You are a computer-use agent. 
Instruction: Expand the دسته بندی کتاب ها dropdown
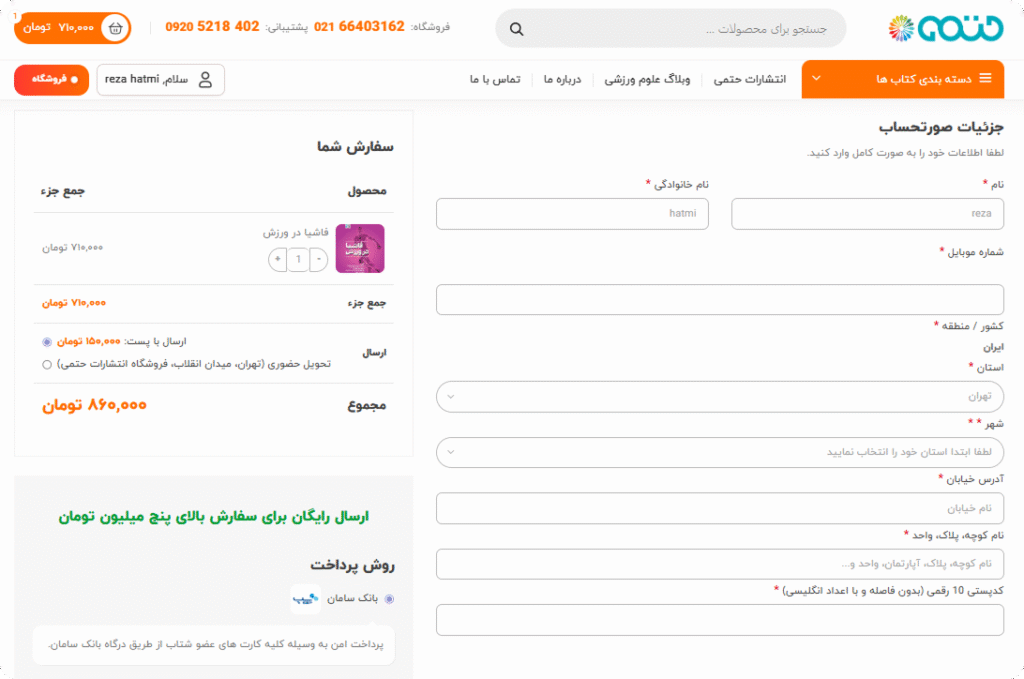(x=903, y=79)
